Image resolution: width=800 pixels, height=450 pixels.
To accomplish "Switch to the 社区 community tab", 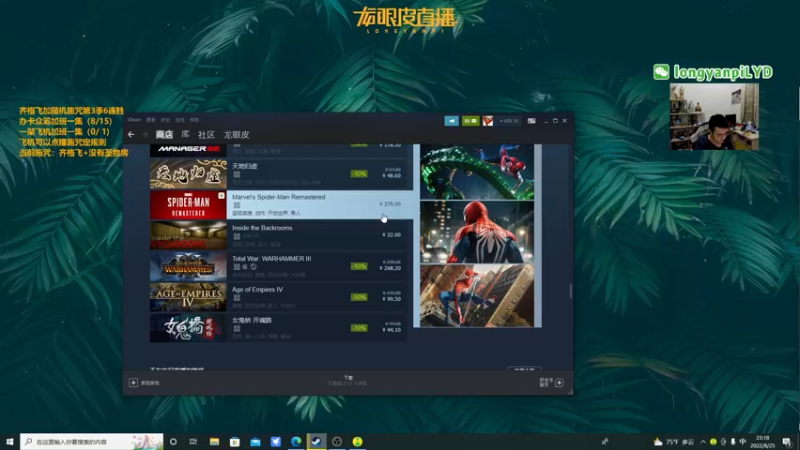I will pos(206,135).
